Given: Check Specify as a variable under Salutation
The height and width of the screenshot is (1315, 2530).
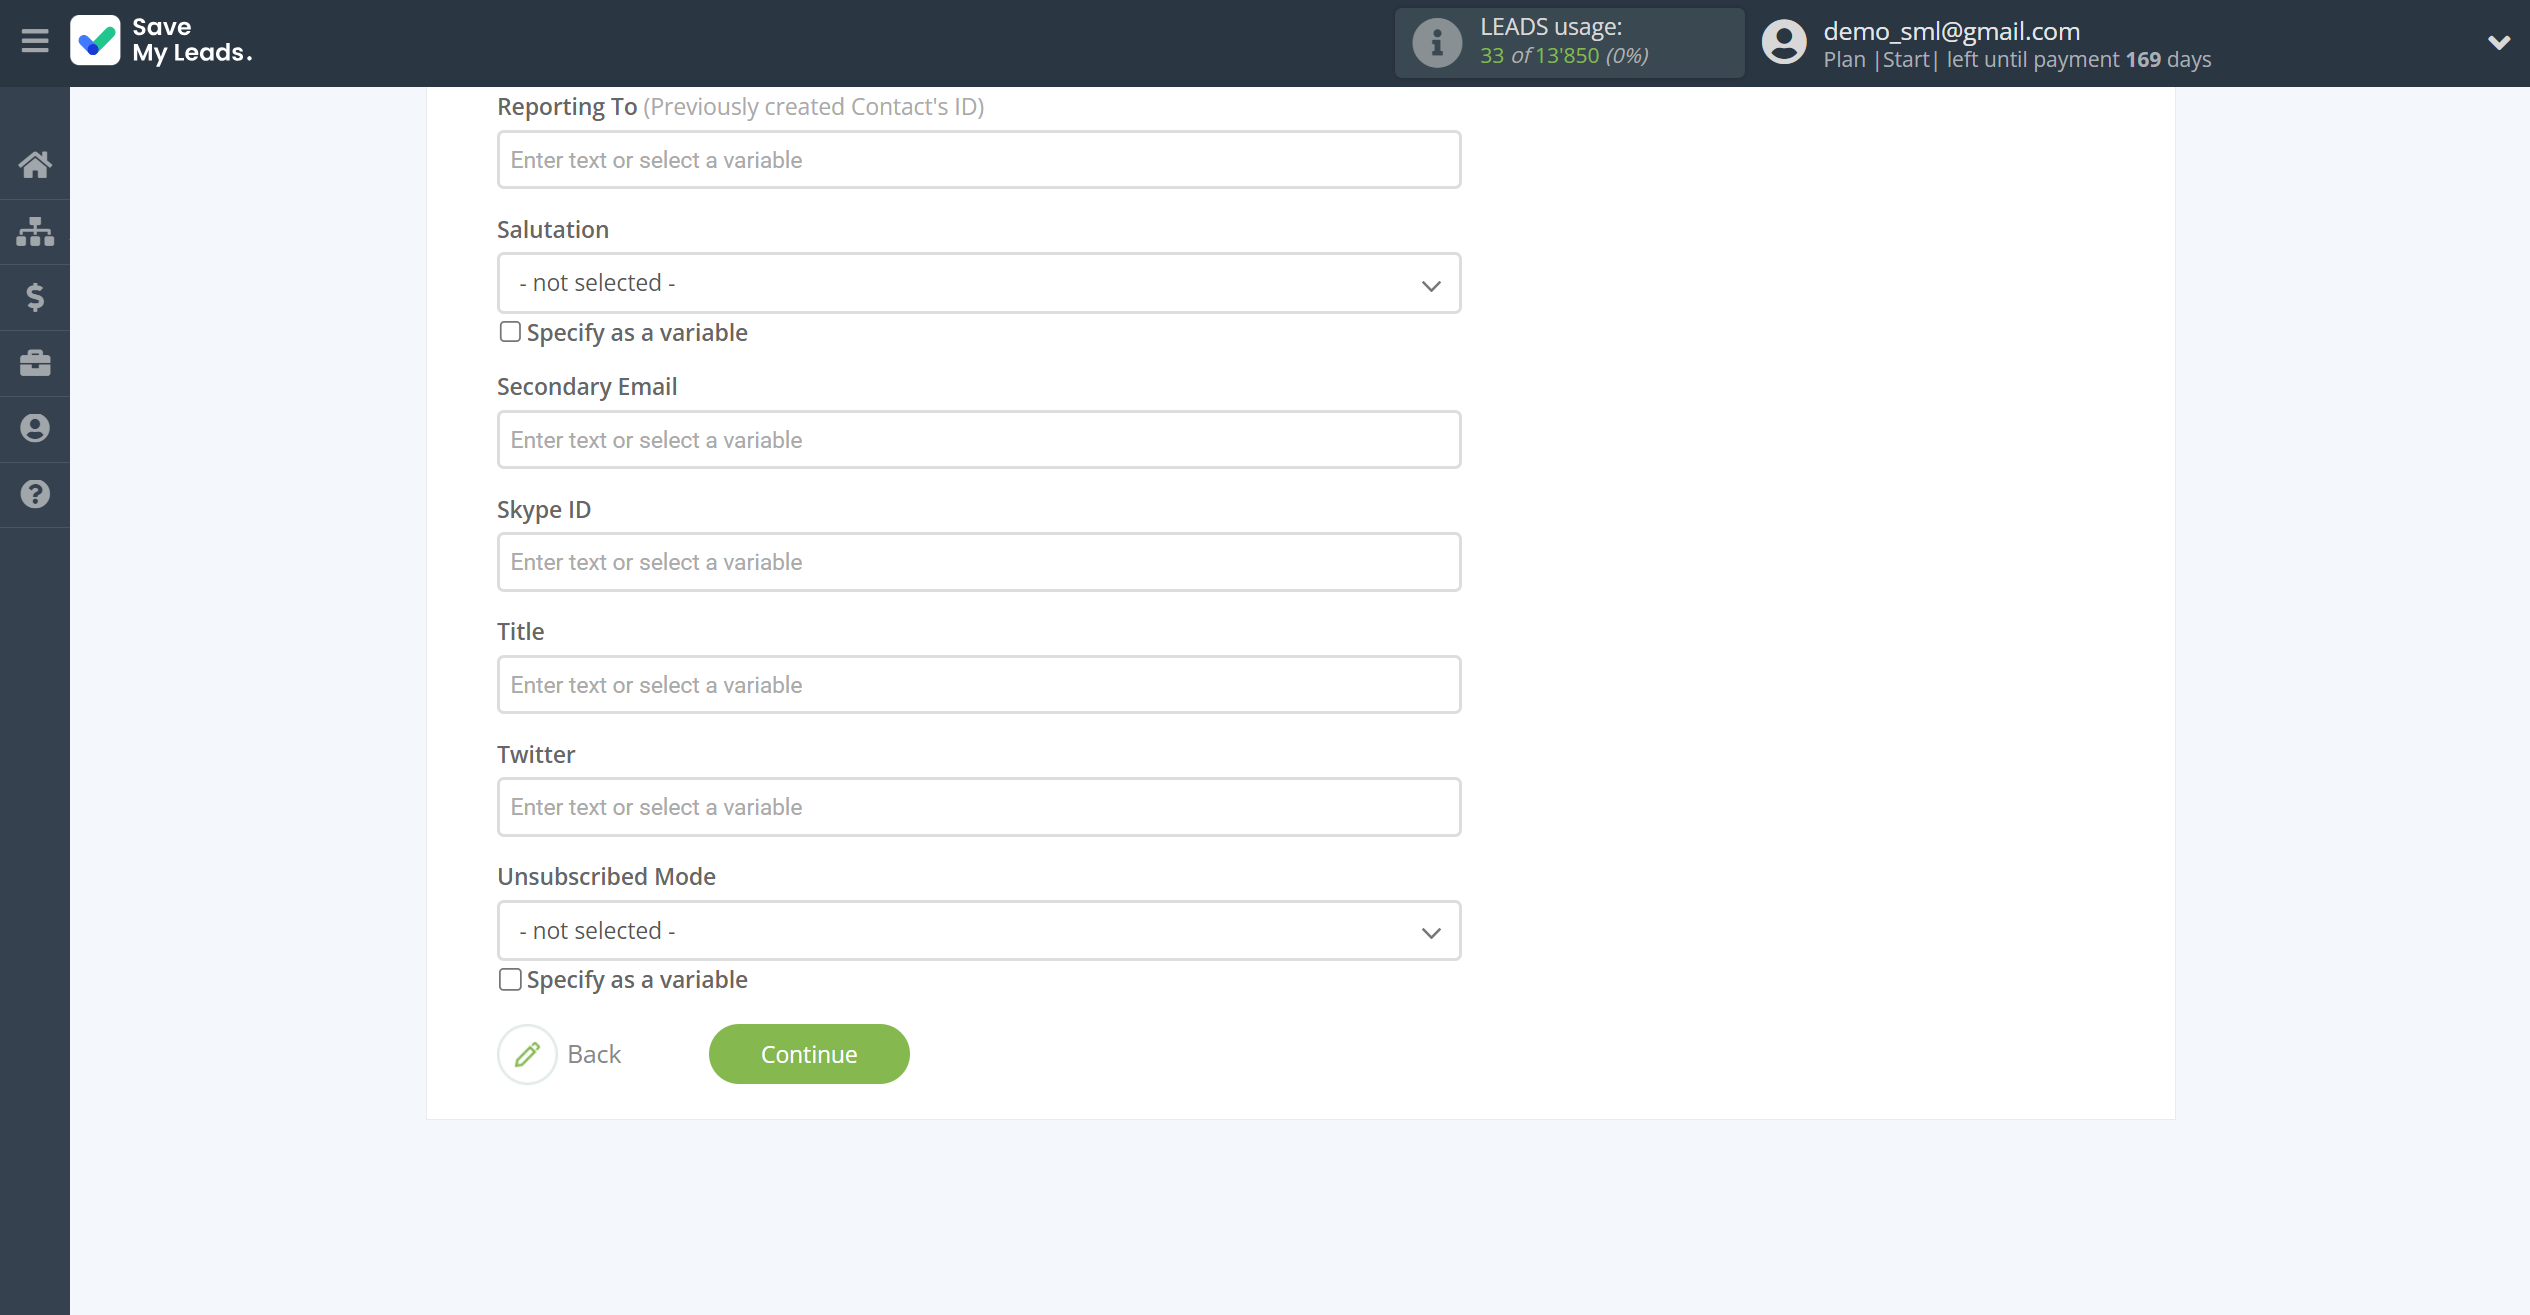Looking at the screenshot, I should 510,332.
